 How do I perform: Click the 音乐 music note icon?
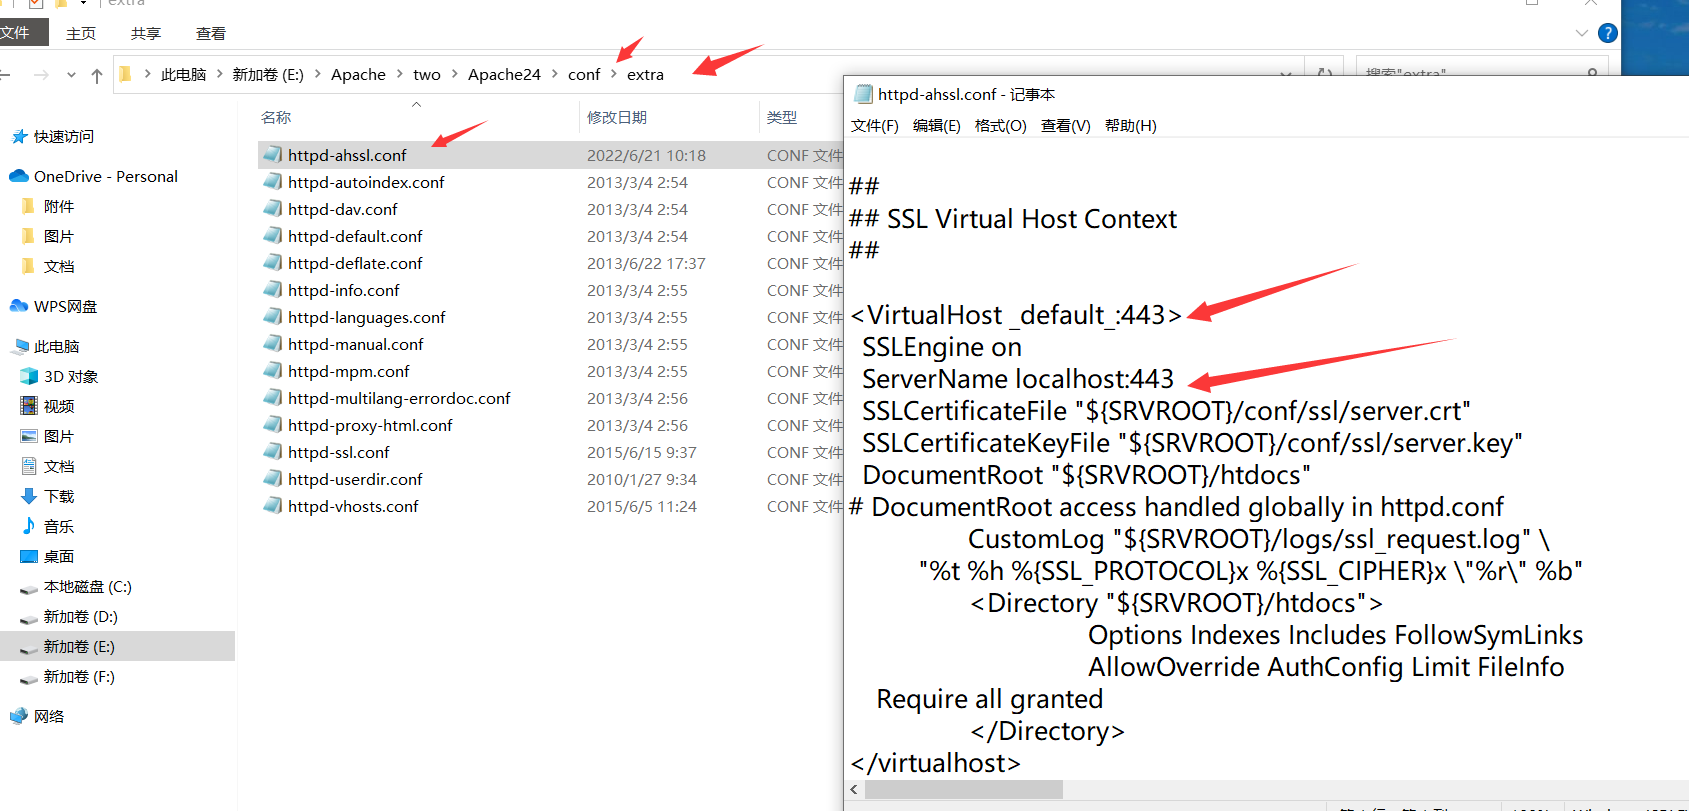coord(29,526)
